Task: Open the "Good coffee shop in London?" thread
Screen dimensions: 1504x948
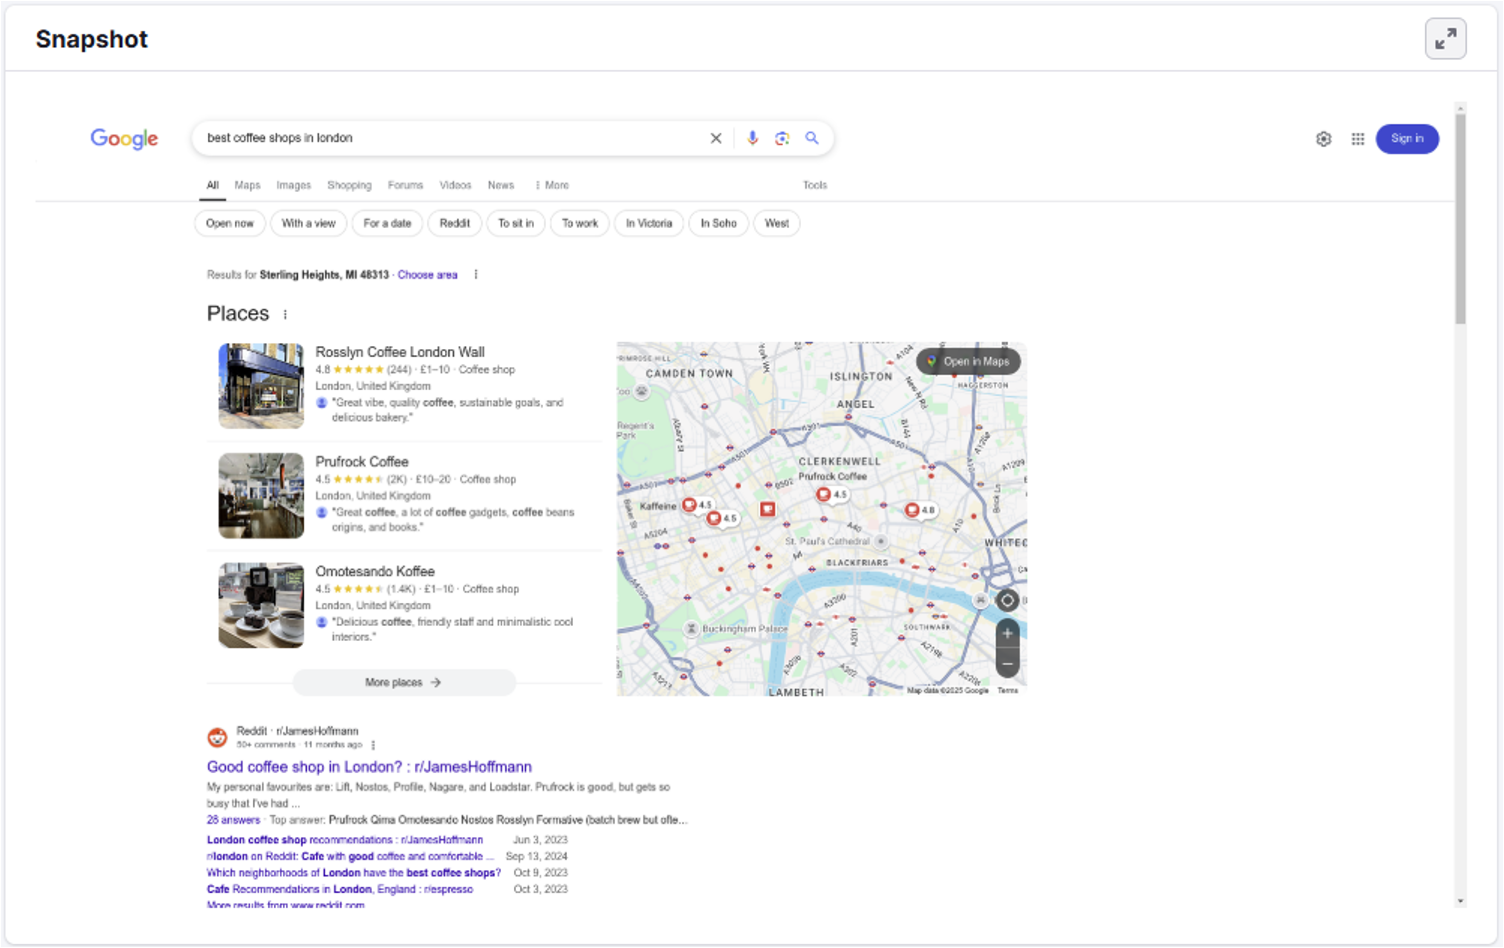Action: (x=369, y=766)
